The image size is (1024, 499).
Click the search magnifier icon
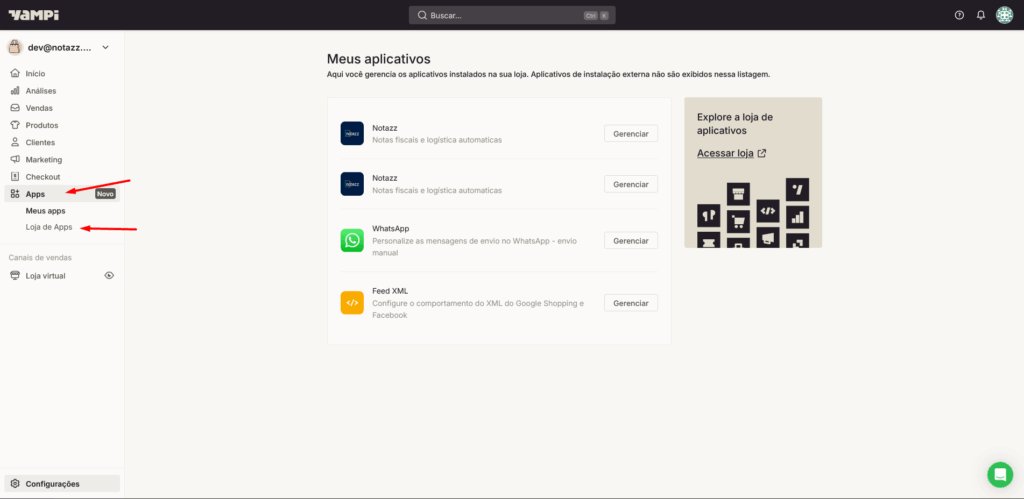pyautogui.click(x=422, y=15)
